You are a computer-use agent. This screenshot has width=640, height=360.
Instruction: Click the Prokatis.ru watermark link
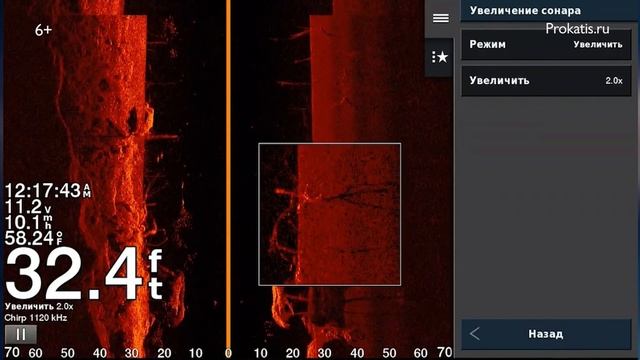click(577, 29)
